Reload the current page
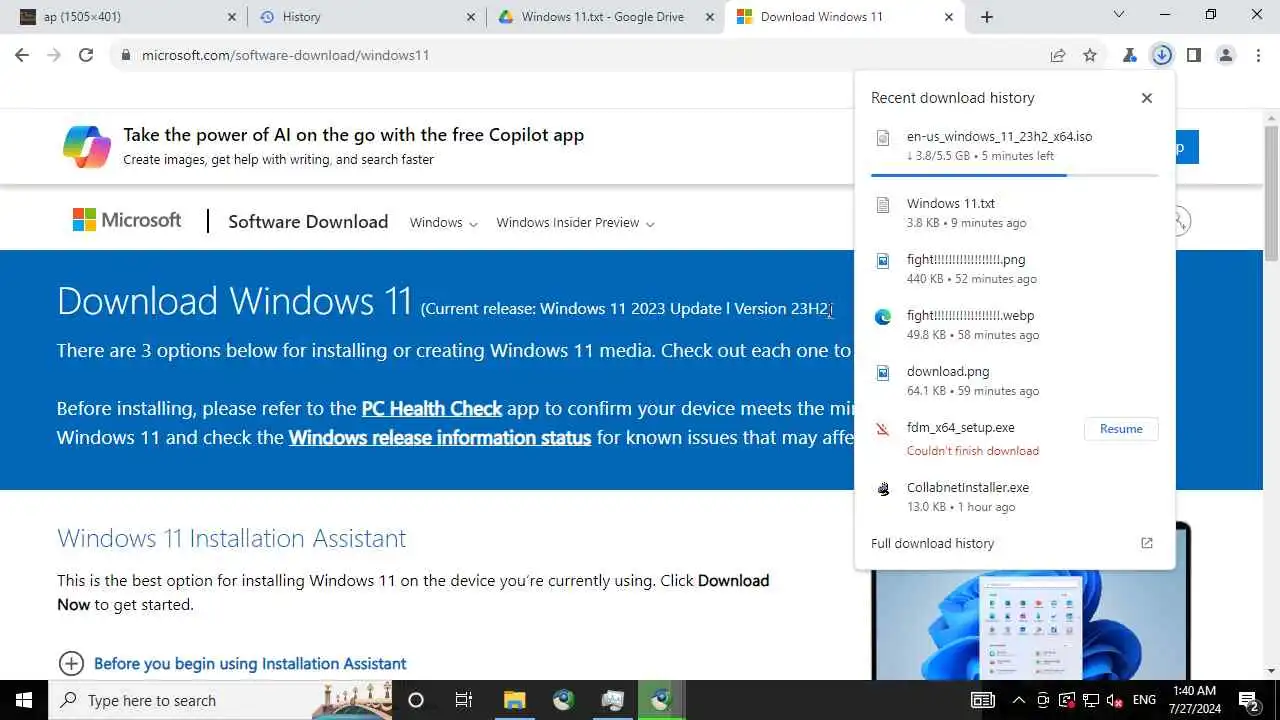The height and width of the screenshot is (720, 1280). [x=86, y=55]
